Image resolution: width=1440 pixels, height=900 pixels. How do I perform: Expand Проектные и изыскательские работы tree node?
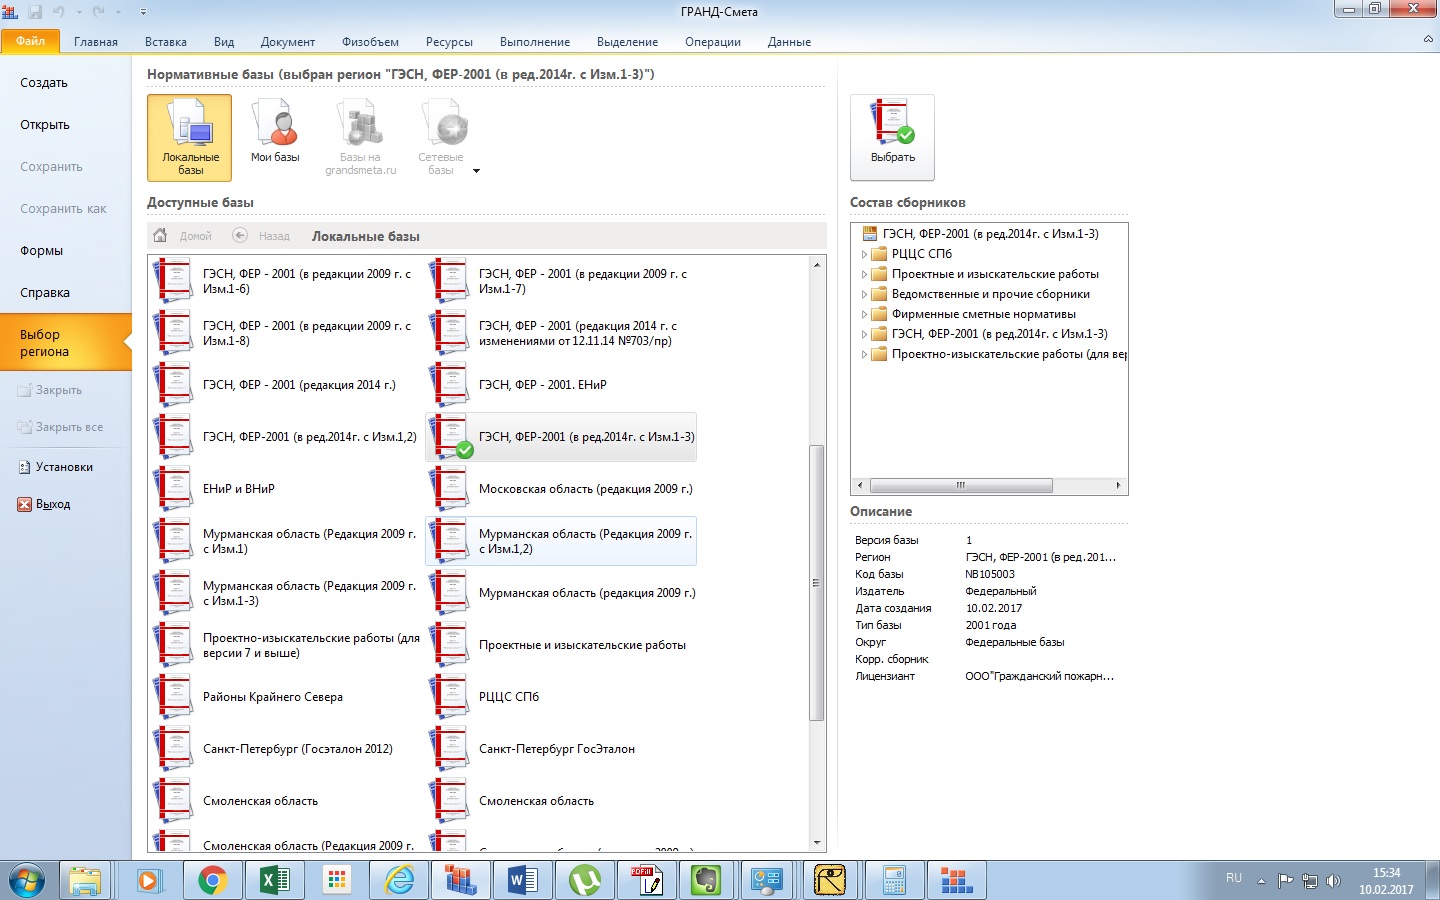[x=864, y=274]
